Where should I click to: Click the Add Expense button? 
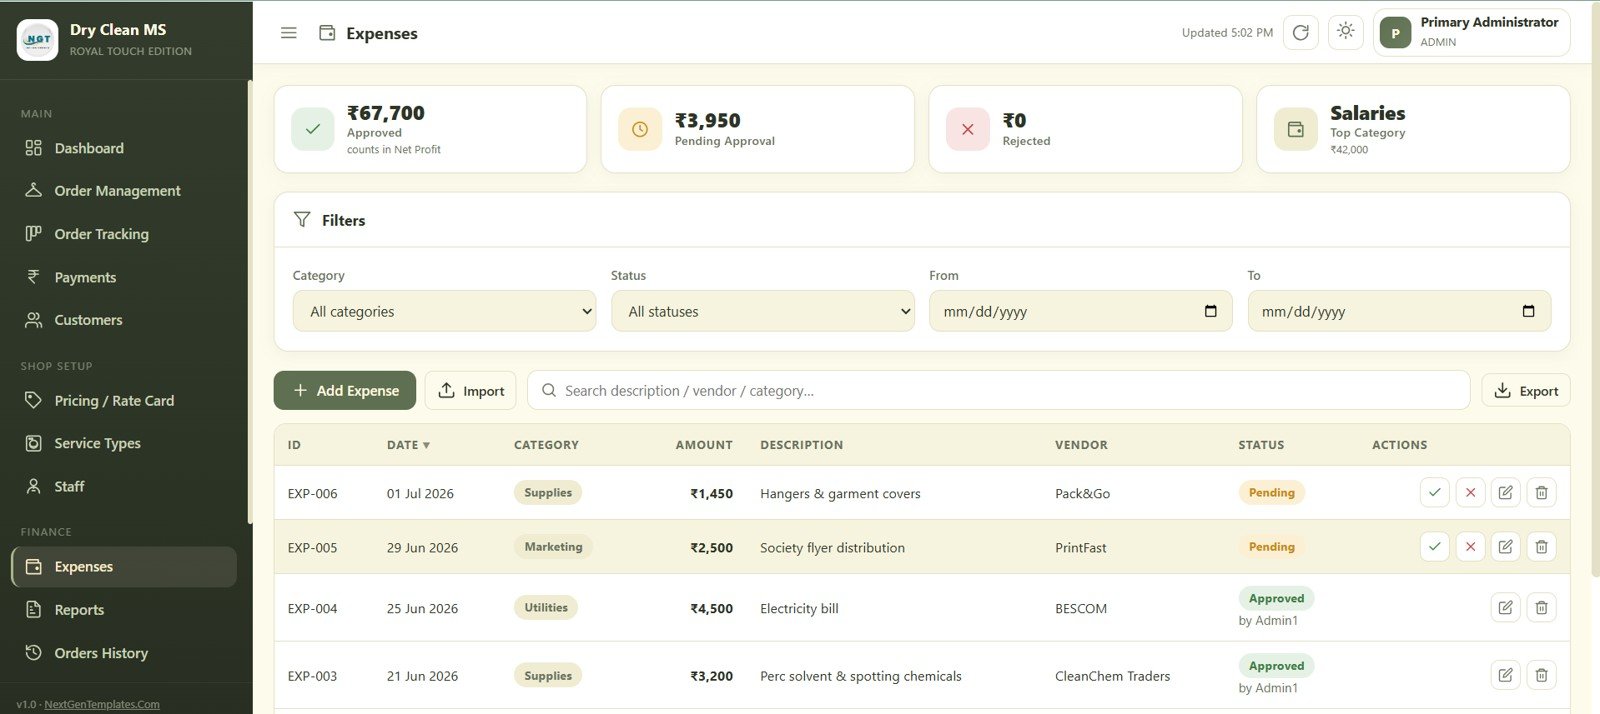pos(345,391)
